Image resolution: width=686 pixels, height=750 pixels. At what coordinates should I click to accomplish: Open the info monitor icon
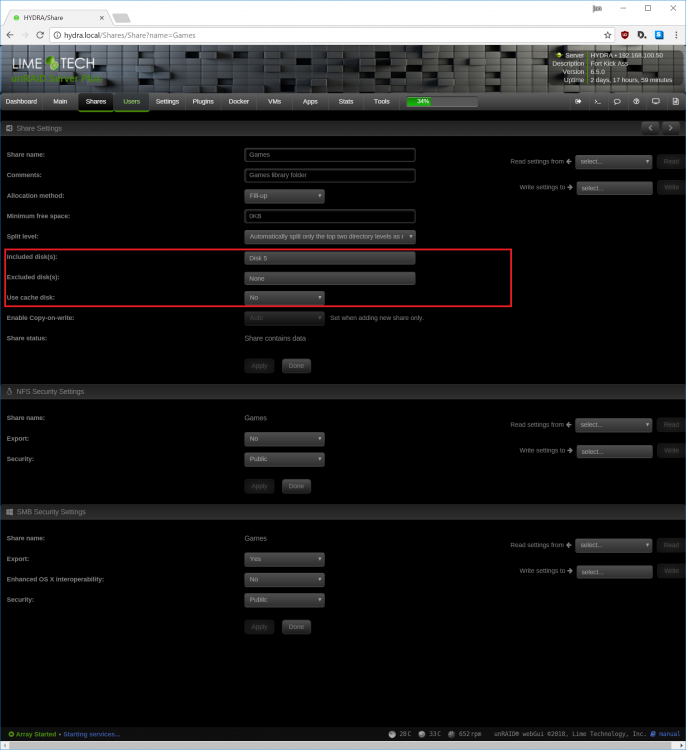pos(656,101)
